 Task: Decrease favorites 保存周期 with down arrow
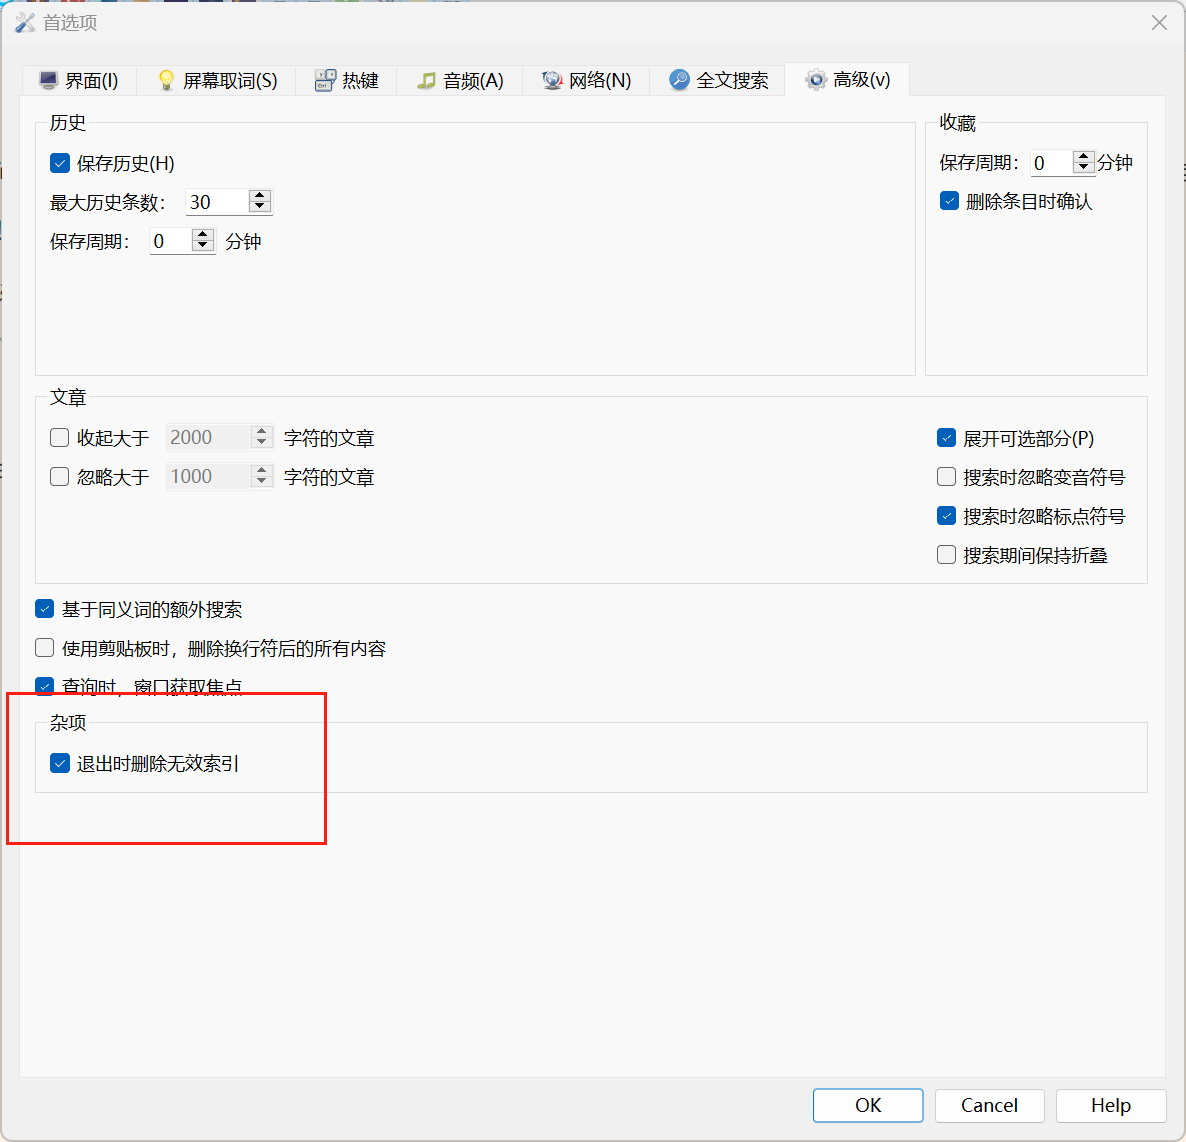[x=1083, y=167]
